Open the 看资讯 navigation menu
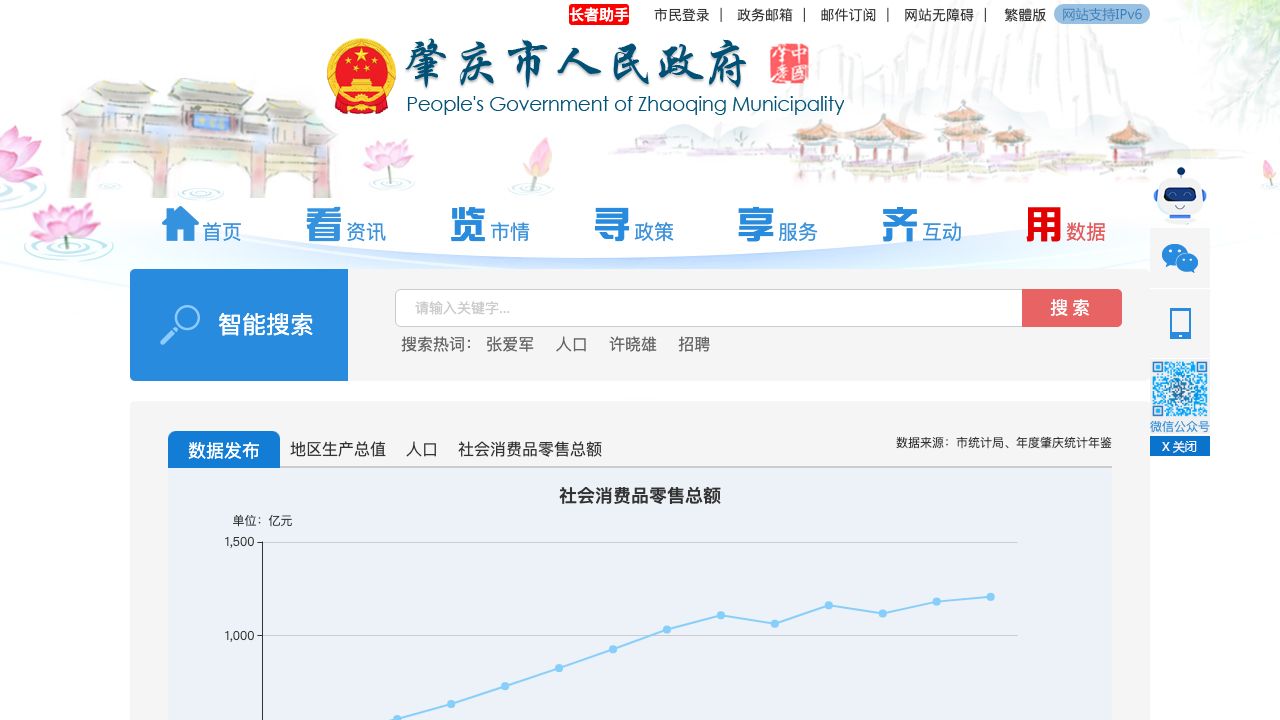1280x720 pixels. (x=346, y=225)
